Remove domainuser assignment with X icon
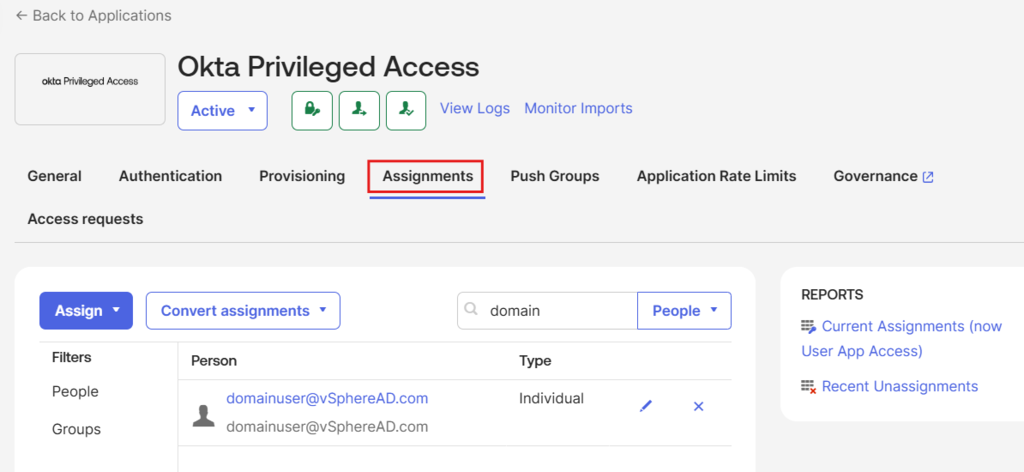 (x=698, y=407)
